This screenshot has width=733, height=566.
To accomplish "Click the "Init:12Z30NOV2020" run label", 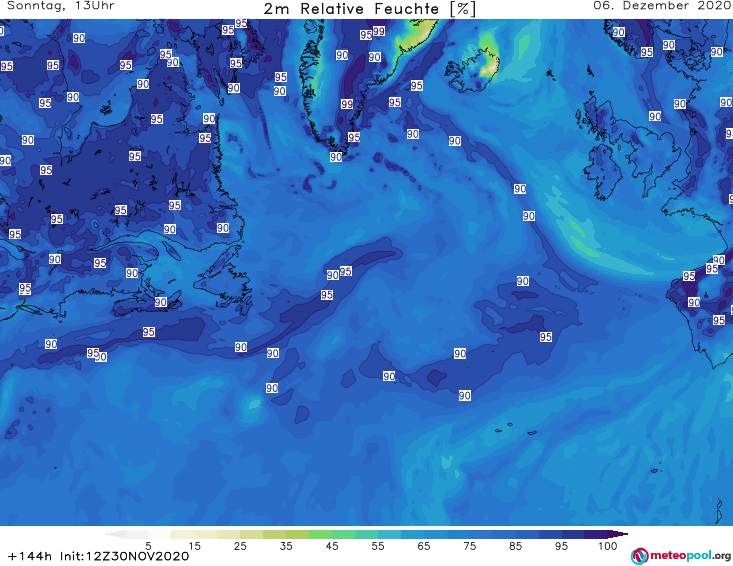I will [124, 556].
